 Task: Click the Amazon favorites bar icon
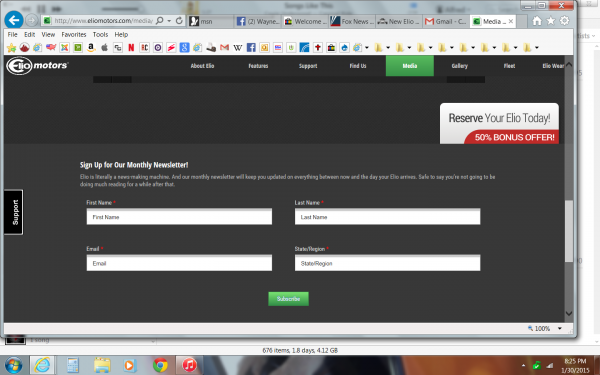91,47
